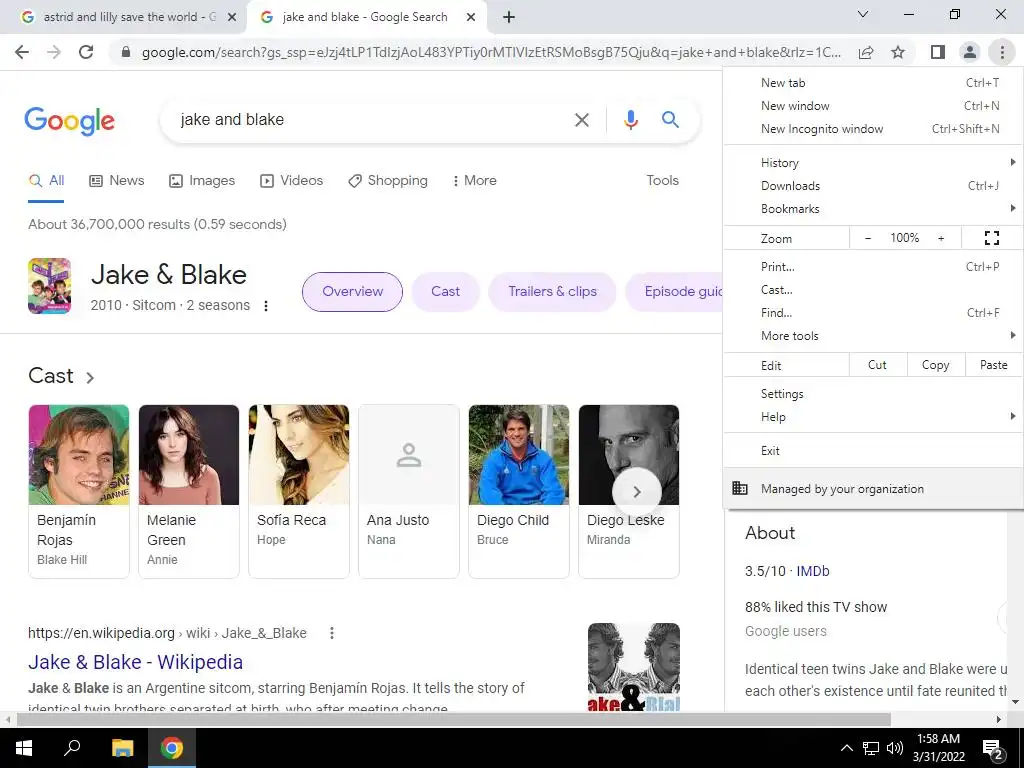Image resolution: width=1024 pixels, height=768 pixels.
Task: Start voice search with microphone
Action: tap(630, 120)
